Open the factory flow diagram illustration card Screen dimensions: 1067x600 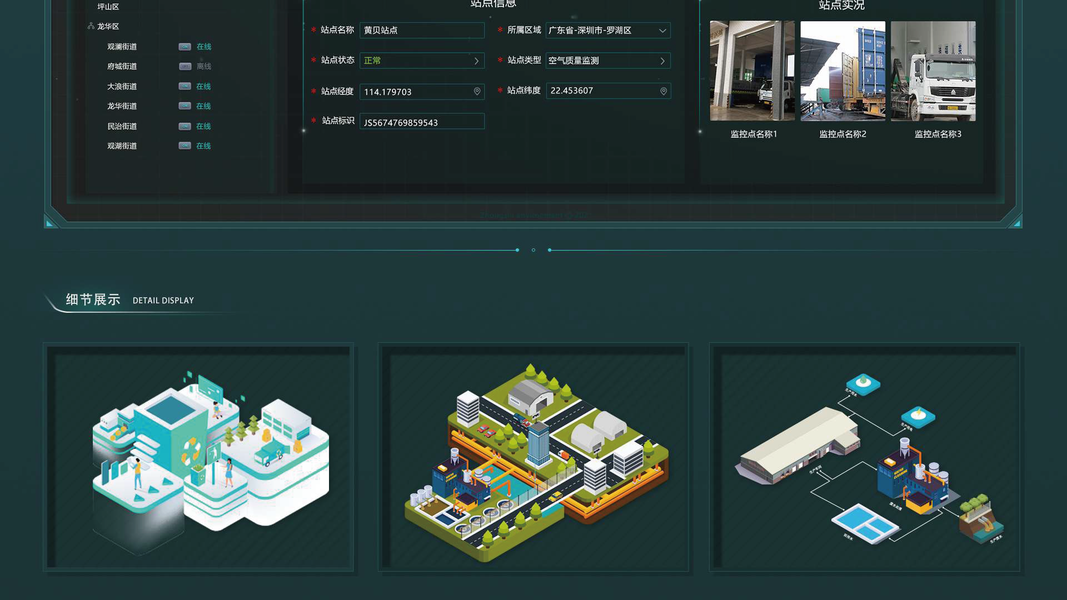coord(865,457)
